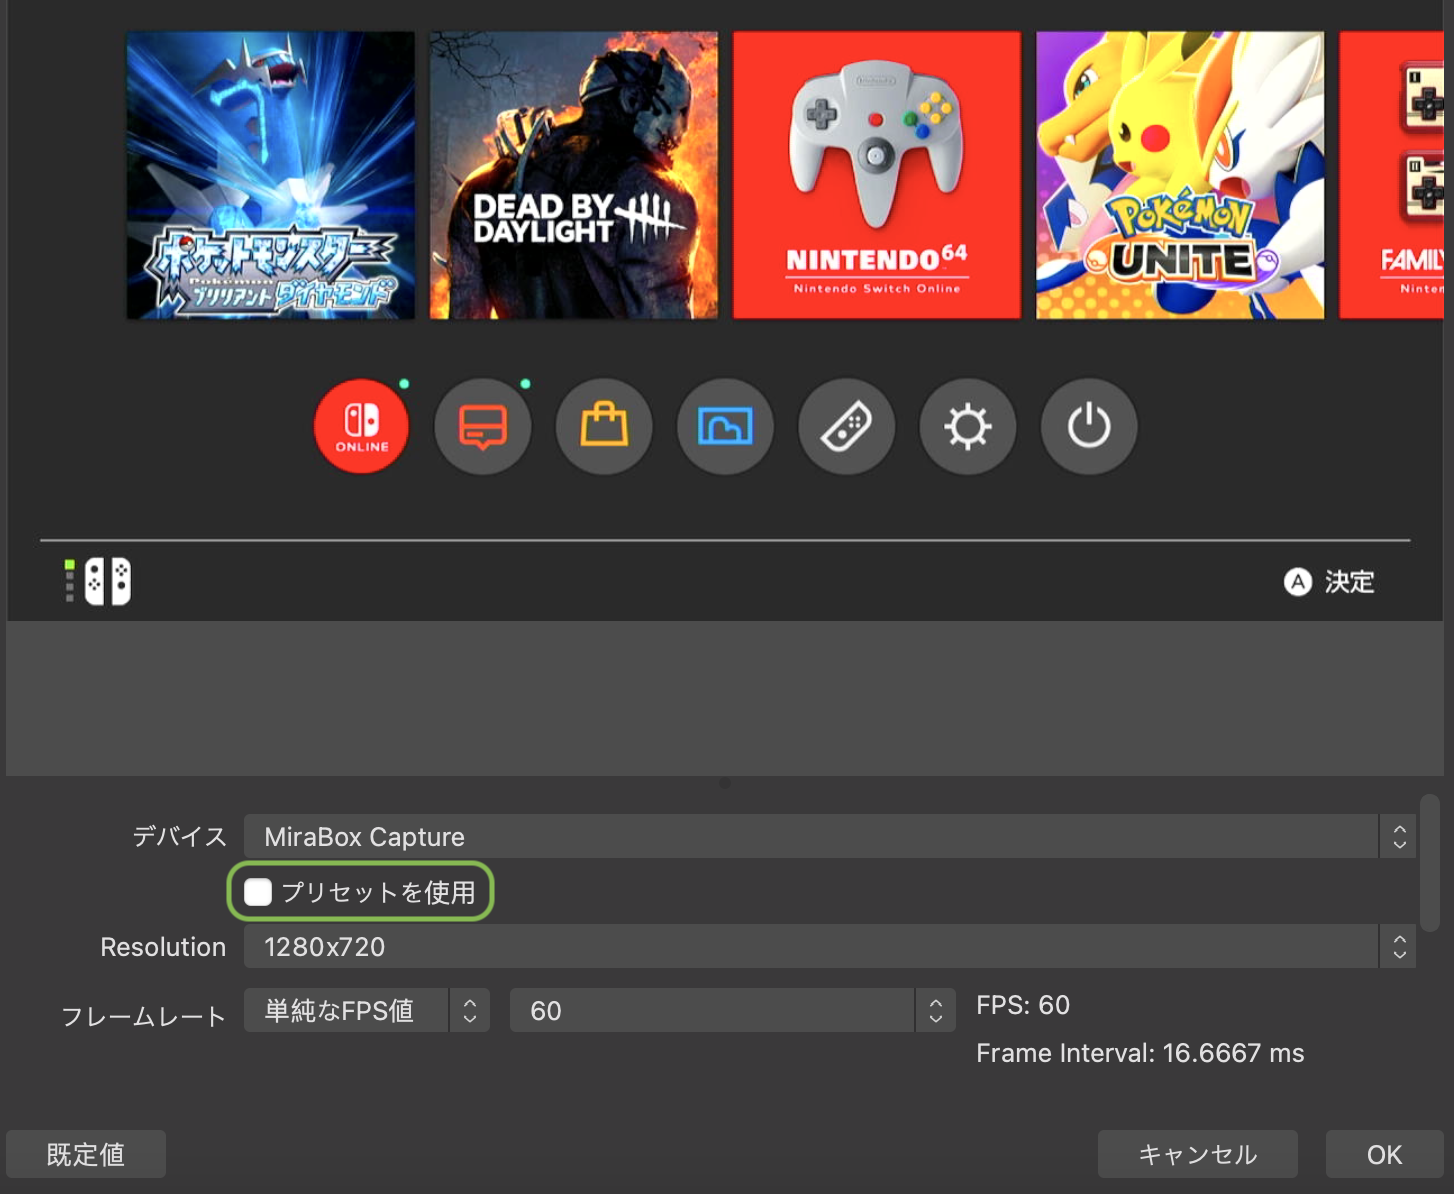Dismiss the dialog with キャンセル
Screen dimensions: 1454x1194
click(x=1197, y=1154)
